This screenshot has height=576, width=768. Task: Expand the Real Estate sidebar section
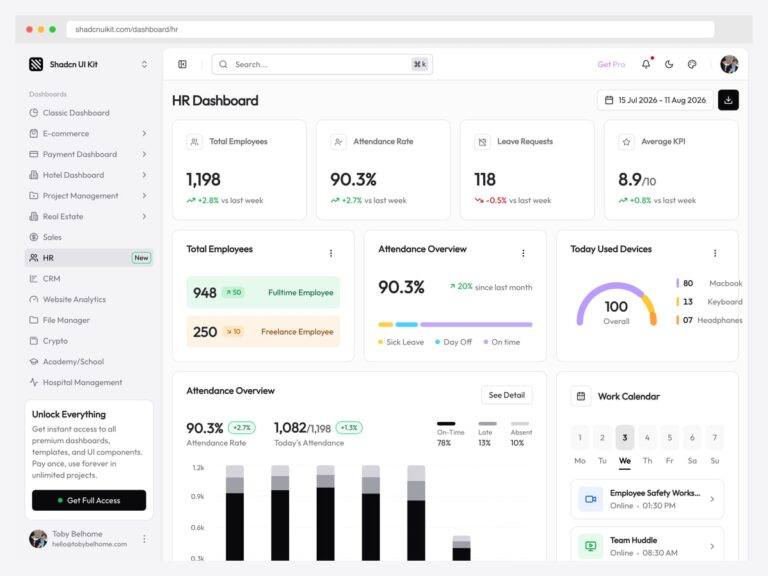(89, 216)
